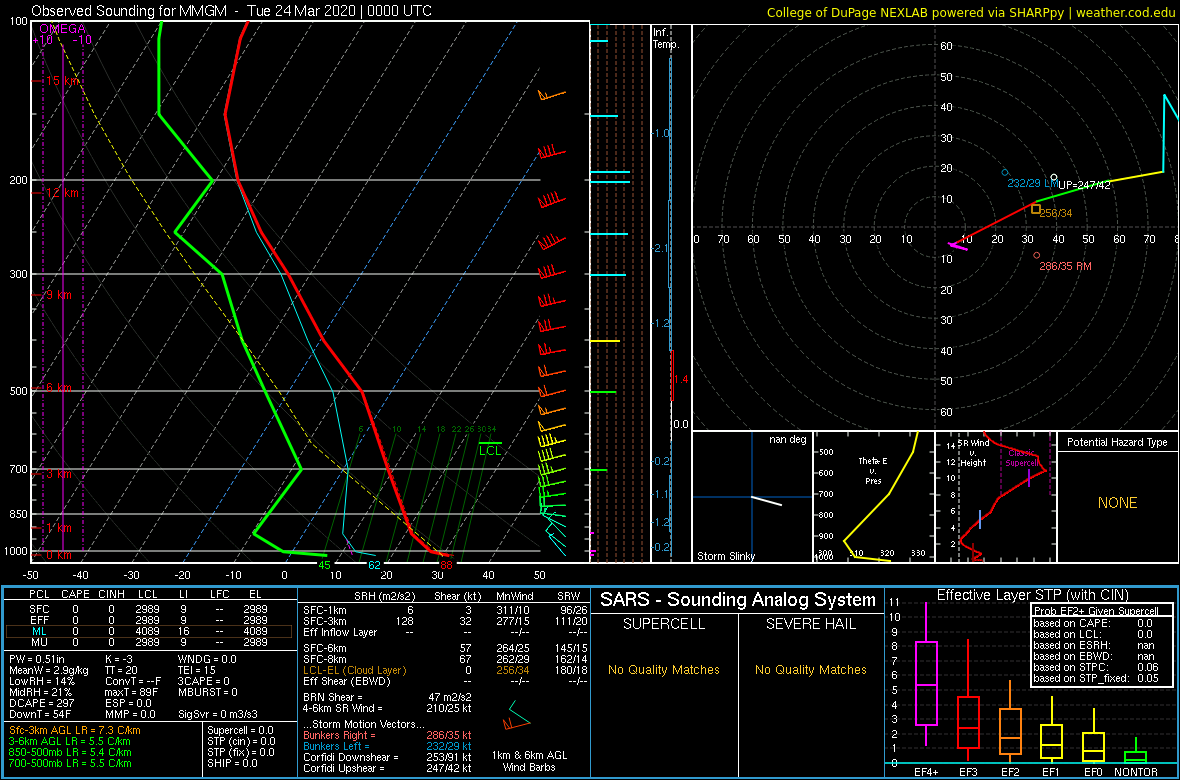Screen dimensions: 1180x780
Task: Click the '15 km' height label
Action: [62, 81]
